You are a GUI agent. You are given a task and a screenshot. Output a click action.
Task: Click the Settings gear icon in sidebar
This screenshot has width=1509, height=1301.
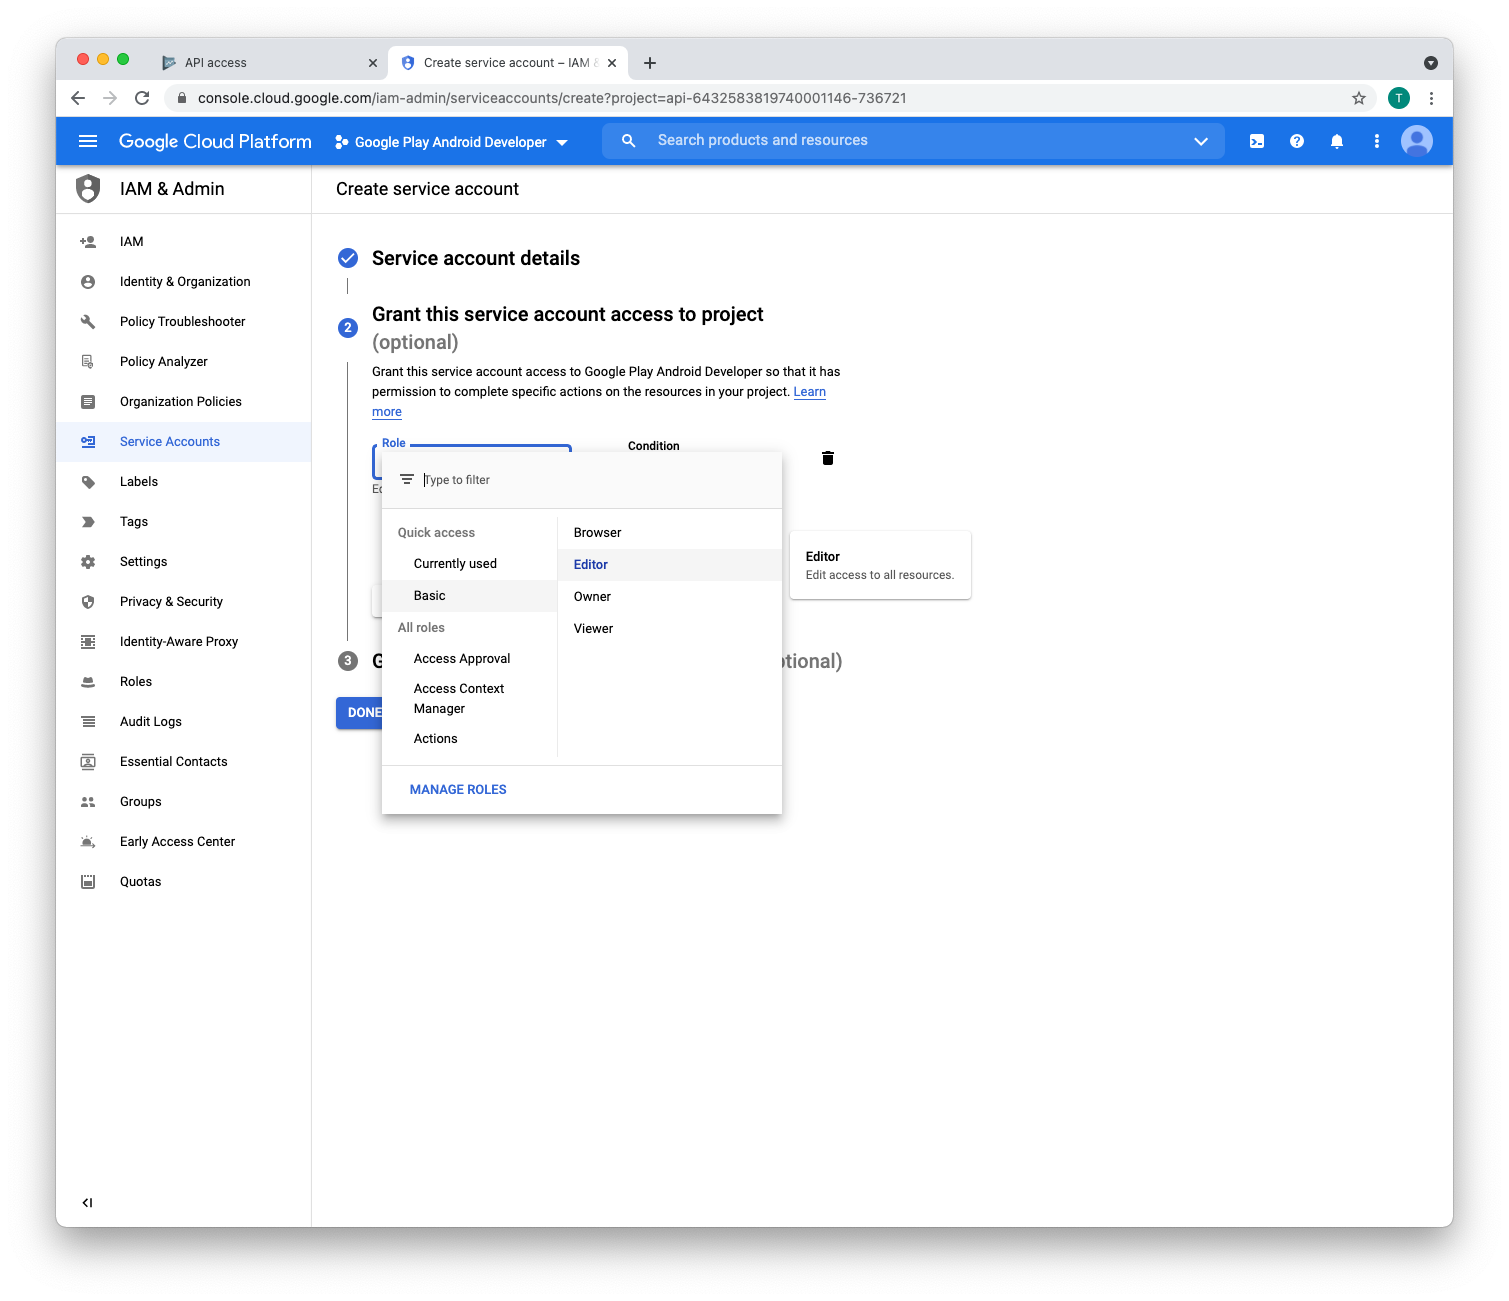pyautogui.click(x=88, y=561)
